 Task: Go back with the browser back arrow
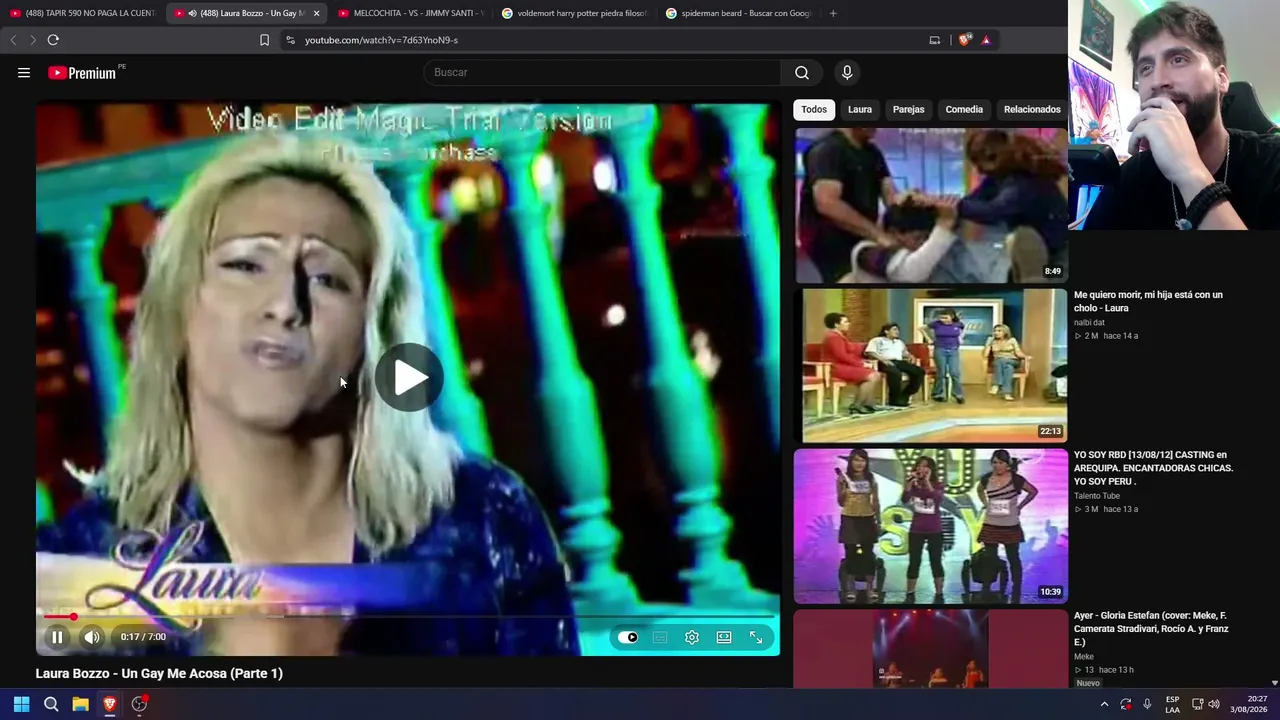point(13,40)
